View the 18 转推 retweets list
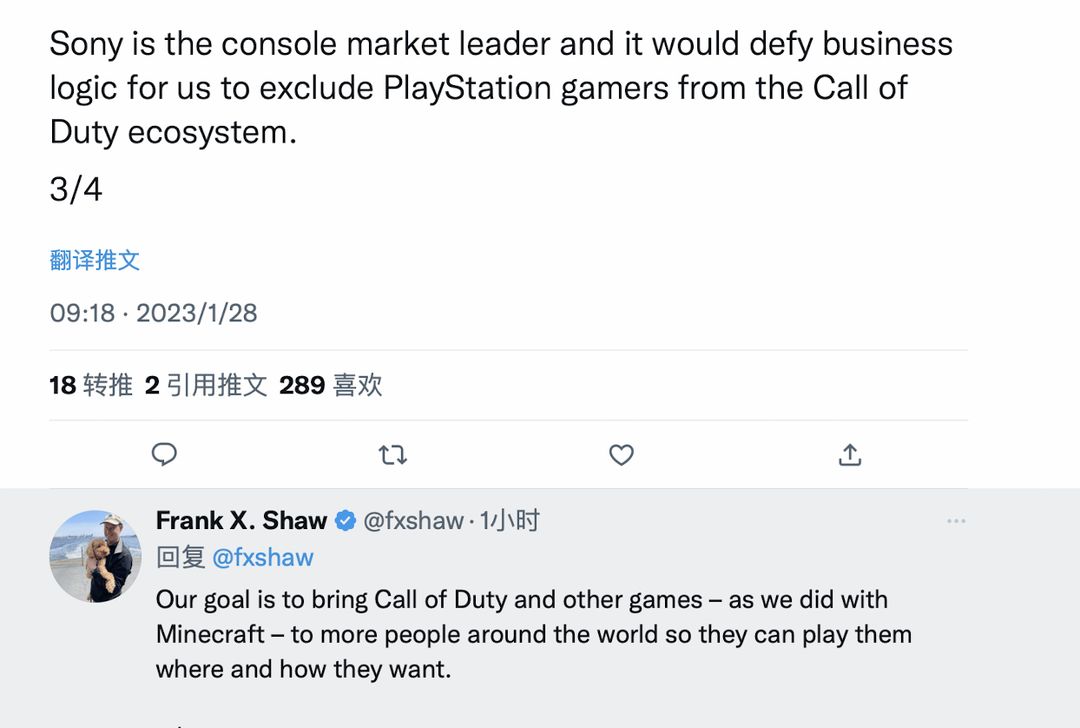 (91, 385)
